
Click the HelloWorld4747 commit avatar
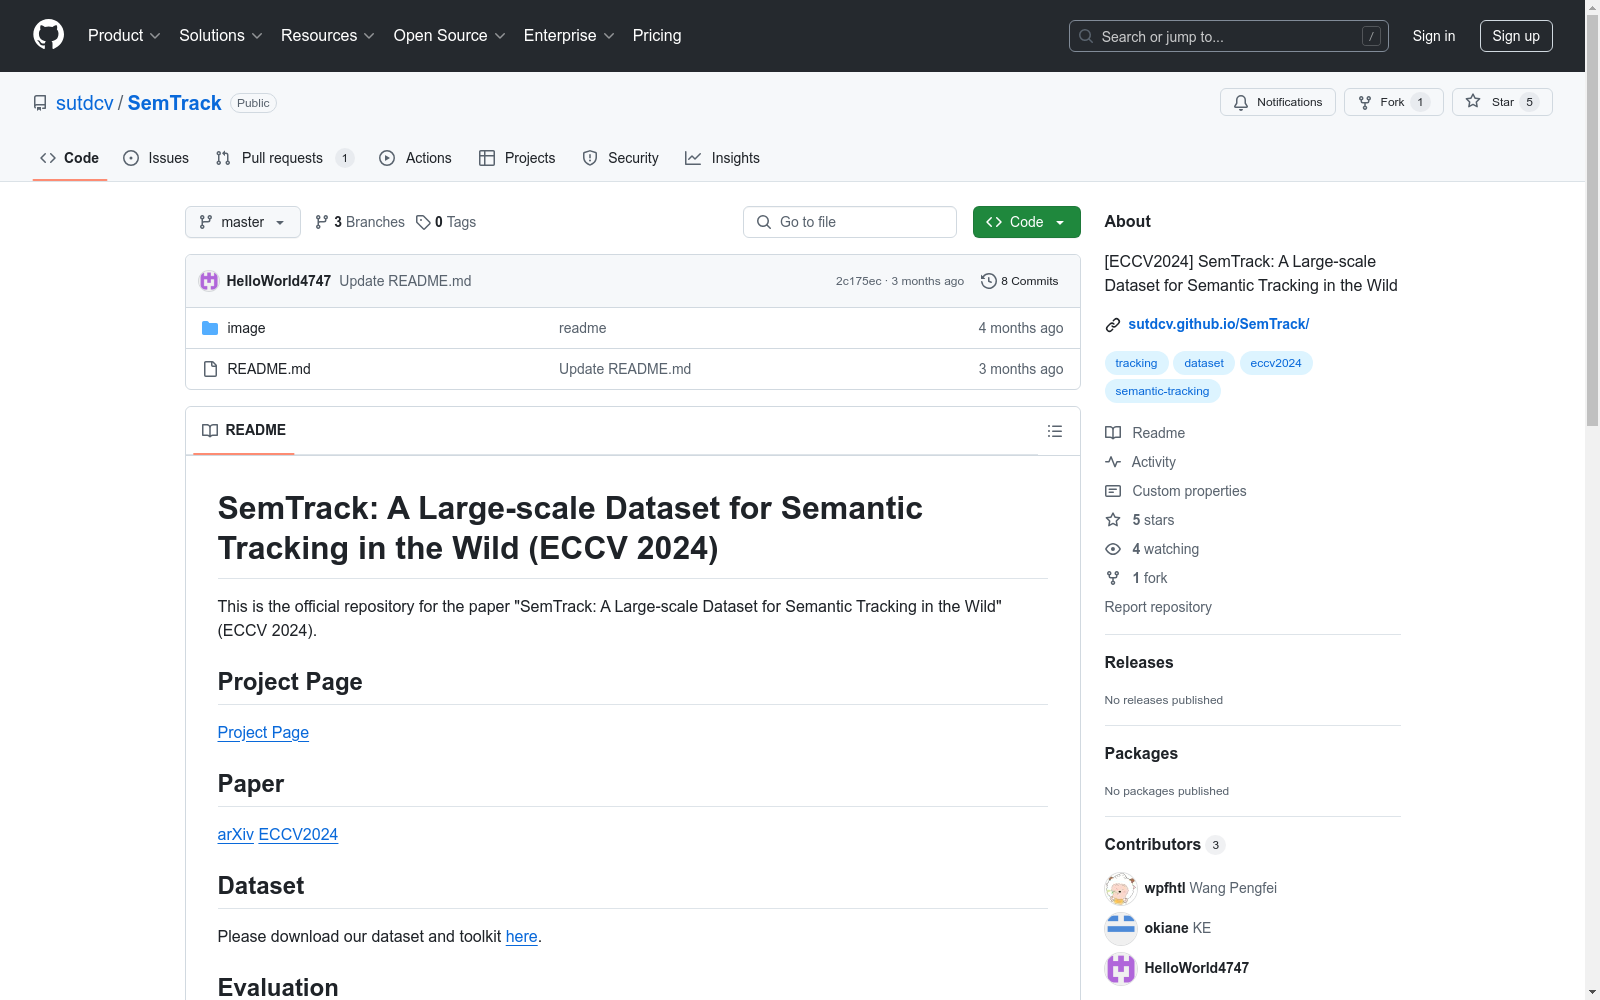point(209,281)
